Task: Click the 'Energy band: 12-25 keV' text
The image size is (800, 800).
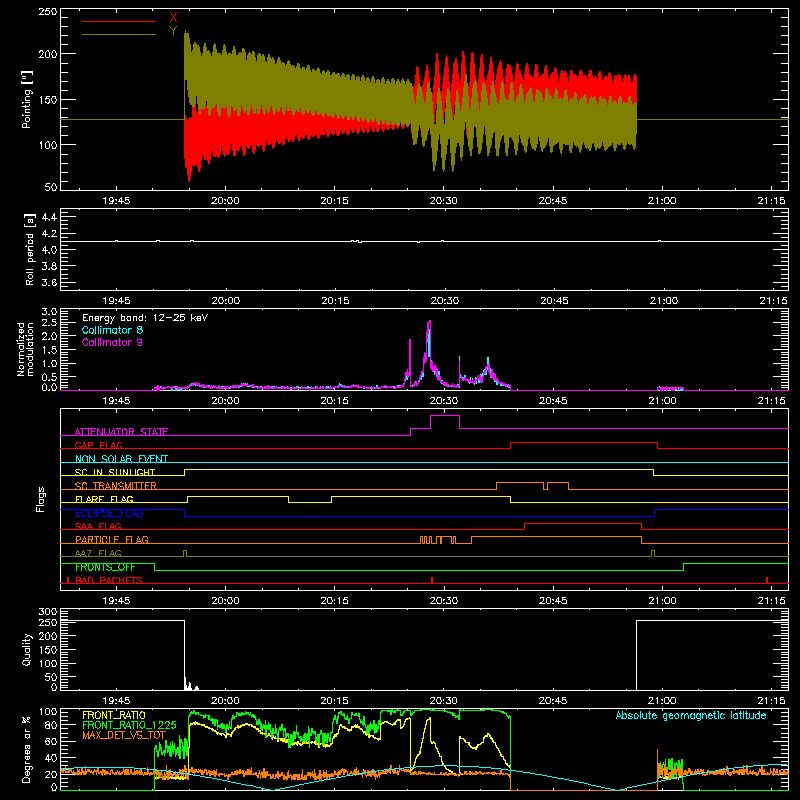Action: (145, 318)
